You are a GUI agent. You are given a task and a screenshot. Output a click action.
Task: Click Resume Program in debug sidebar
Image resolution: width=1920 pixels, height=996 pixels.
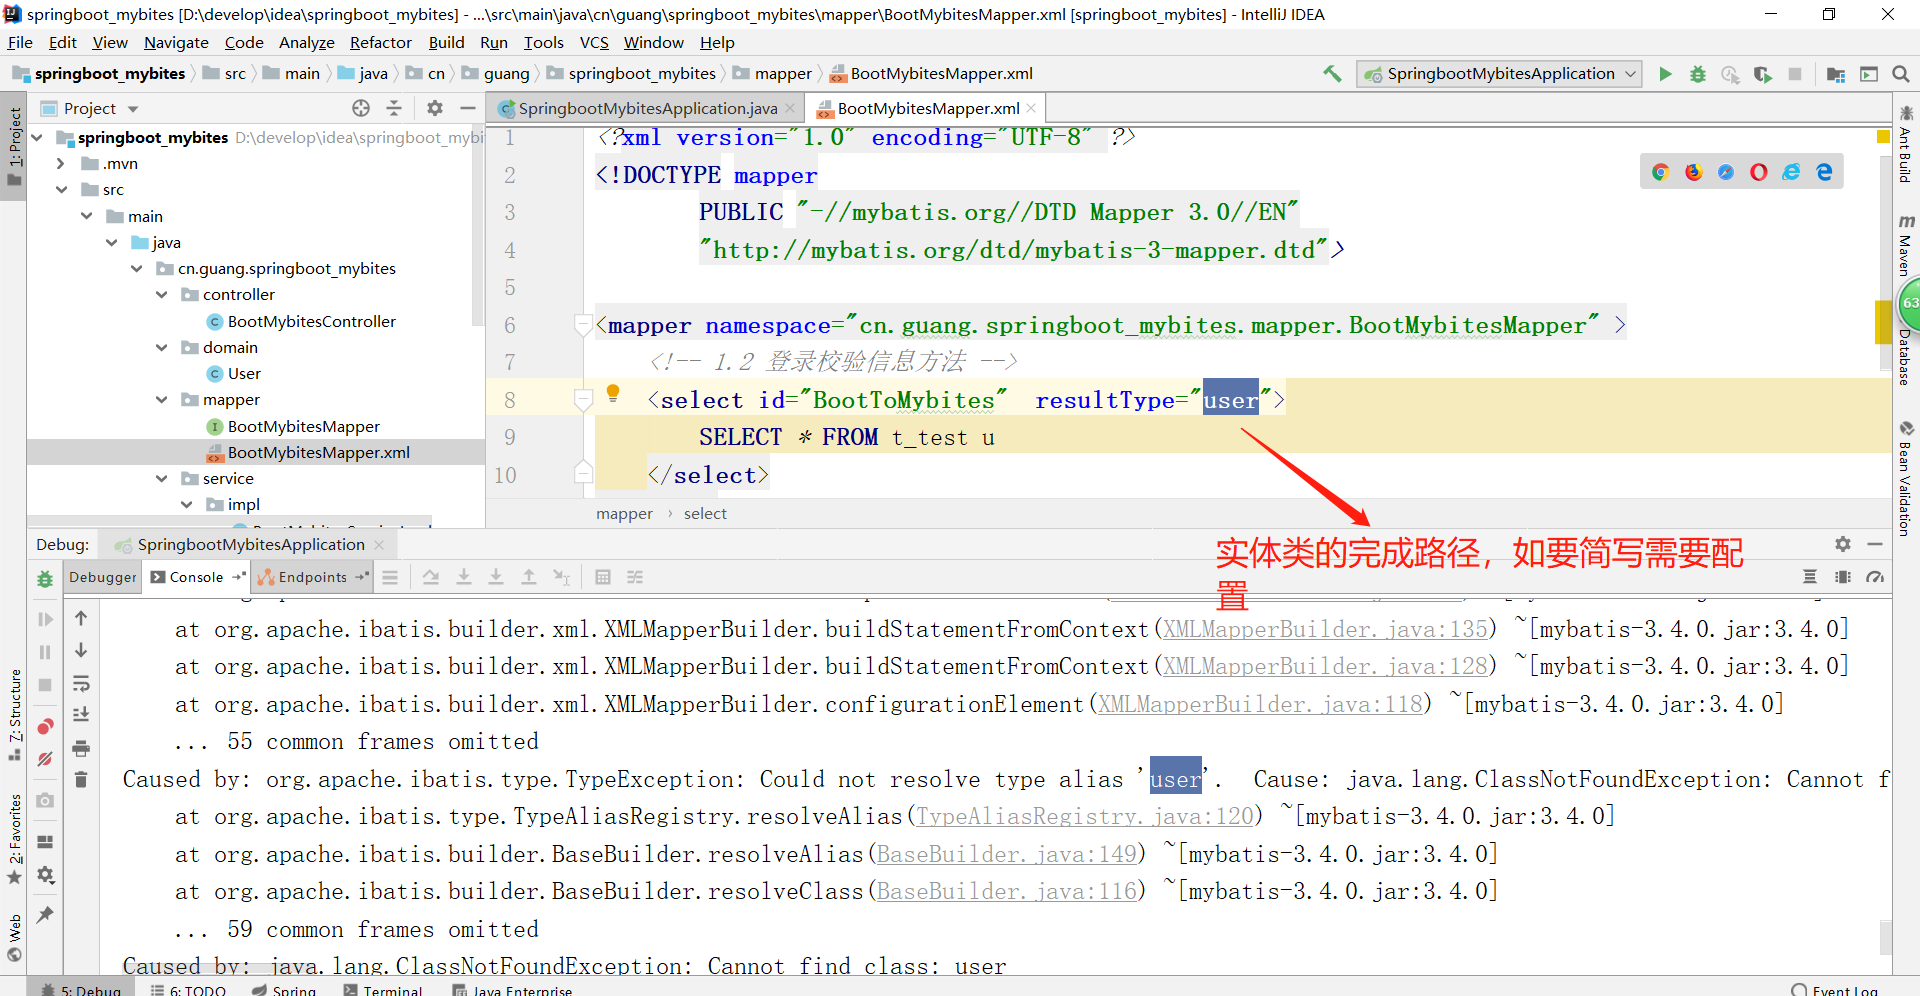pos(45,620)
